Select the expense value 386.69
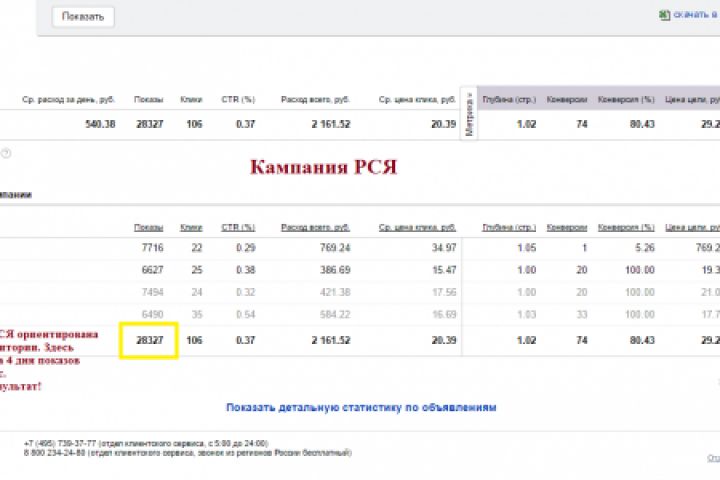Screen dimensions: 720x480 coord(335,270)
